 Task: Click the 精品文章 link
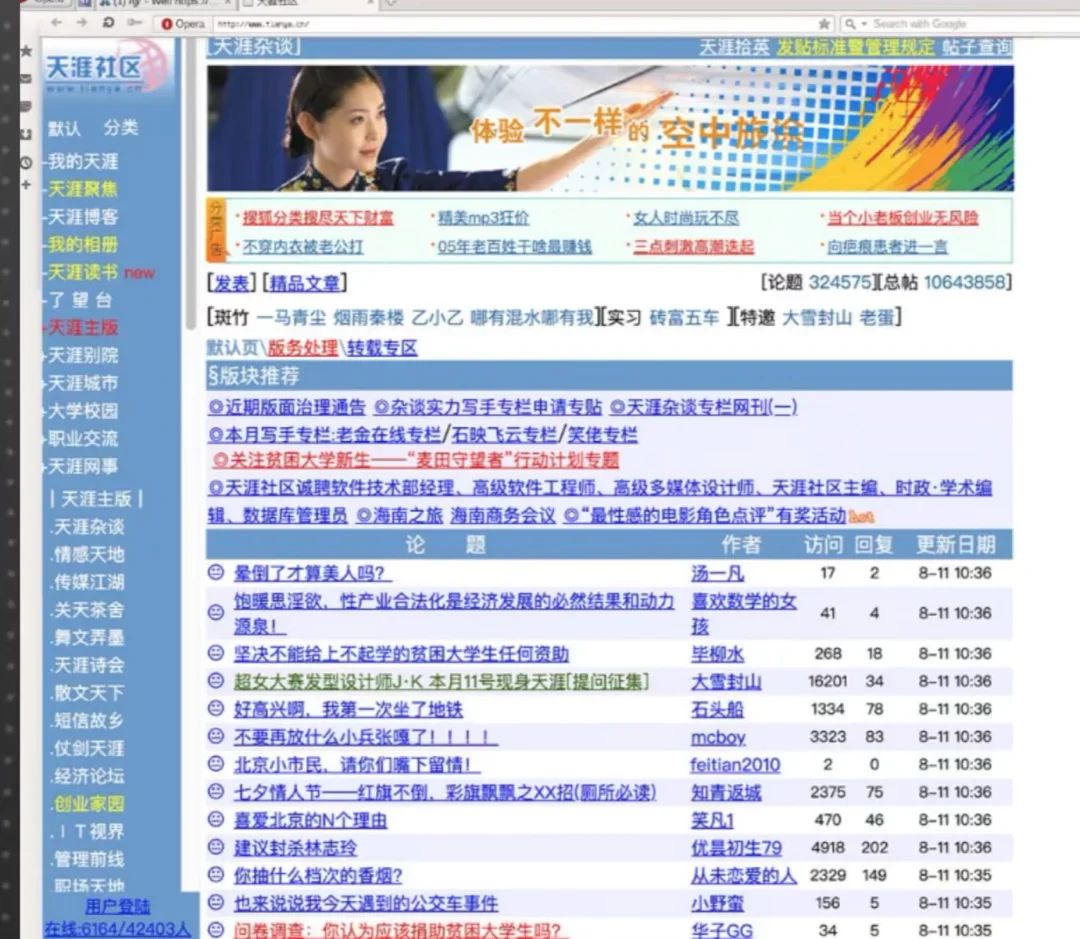click(x=304, y=283)
